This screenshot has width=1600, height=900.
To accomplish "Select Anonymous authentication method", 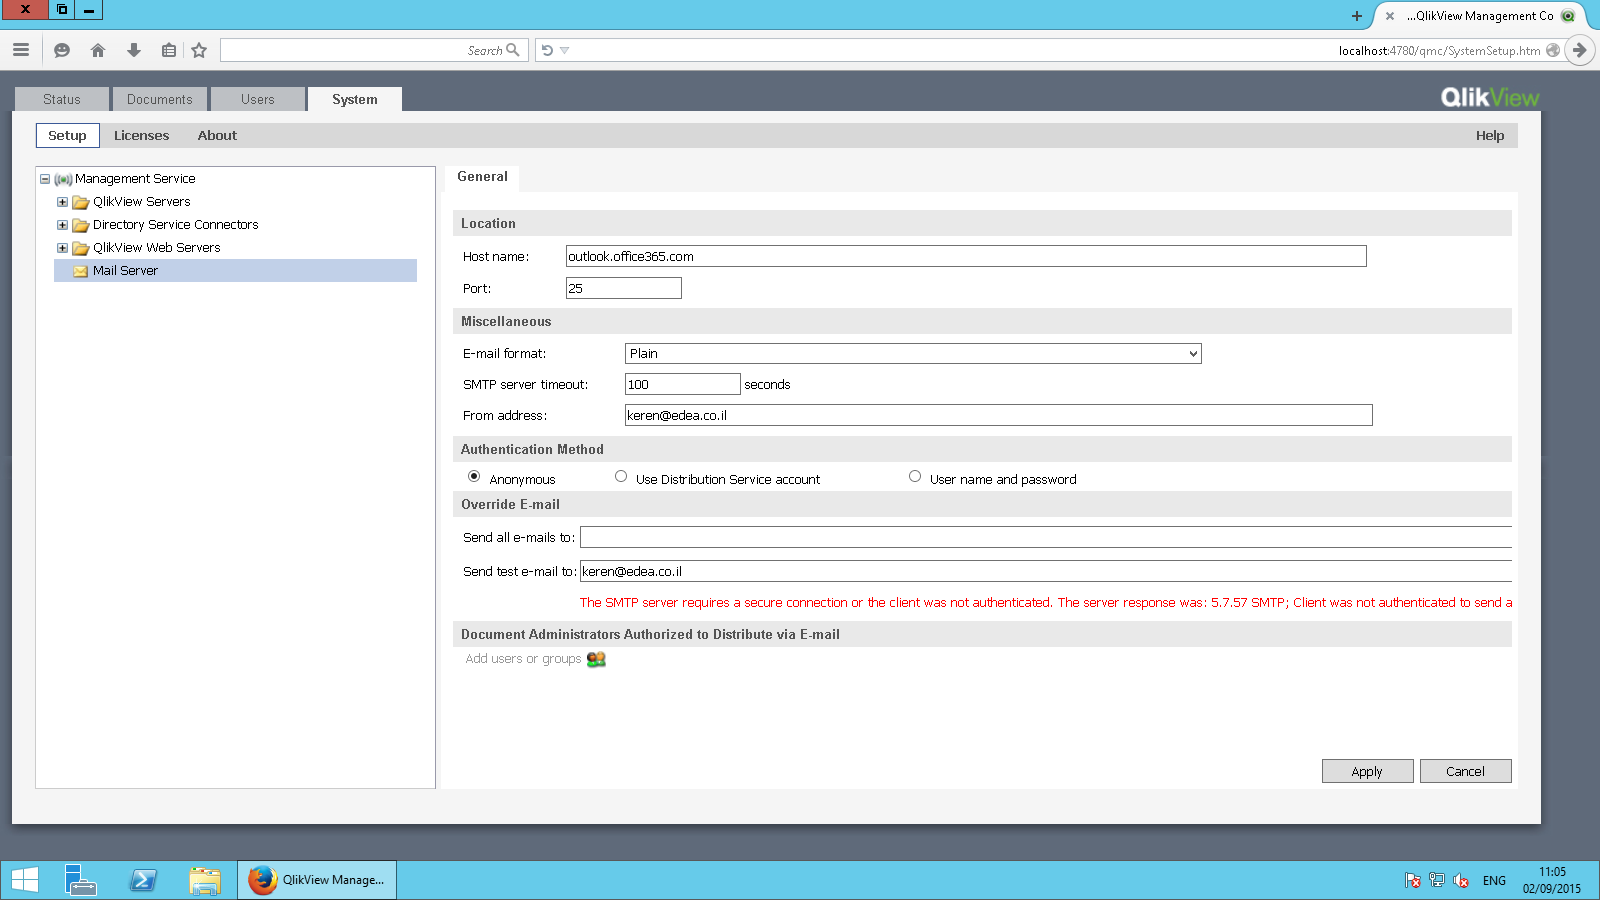I will coord(474,477).
